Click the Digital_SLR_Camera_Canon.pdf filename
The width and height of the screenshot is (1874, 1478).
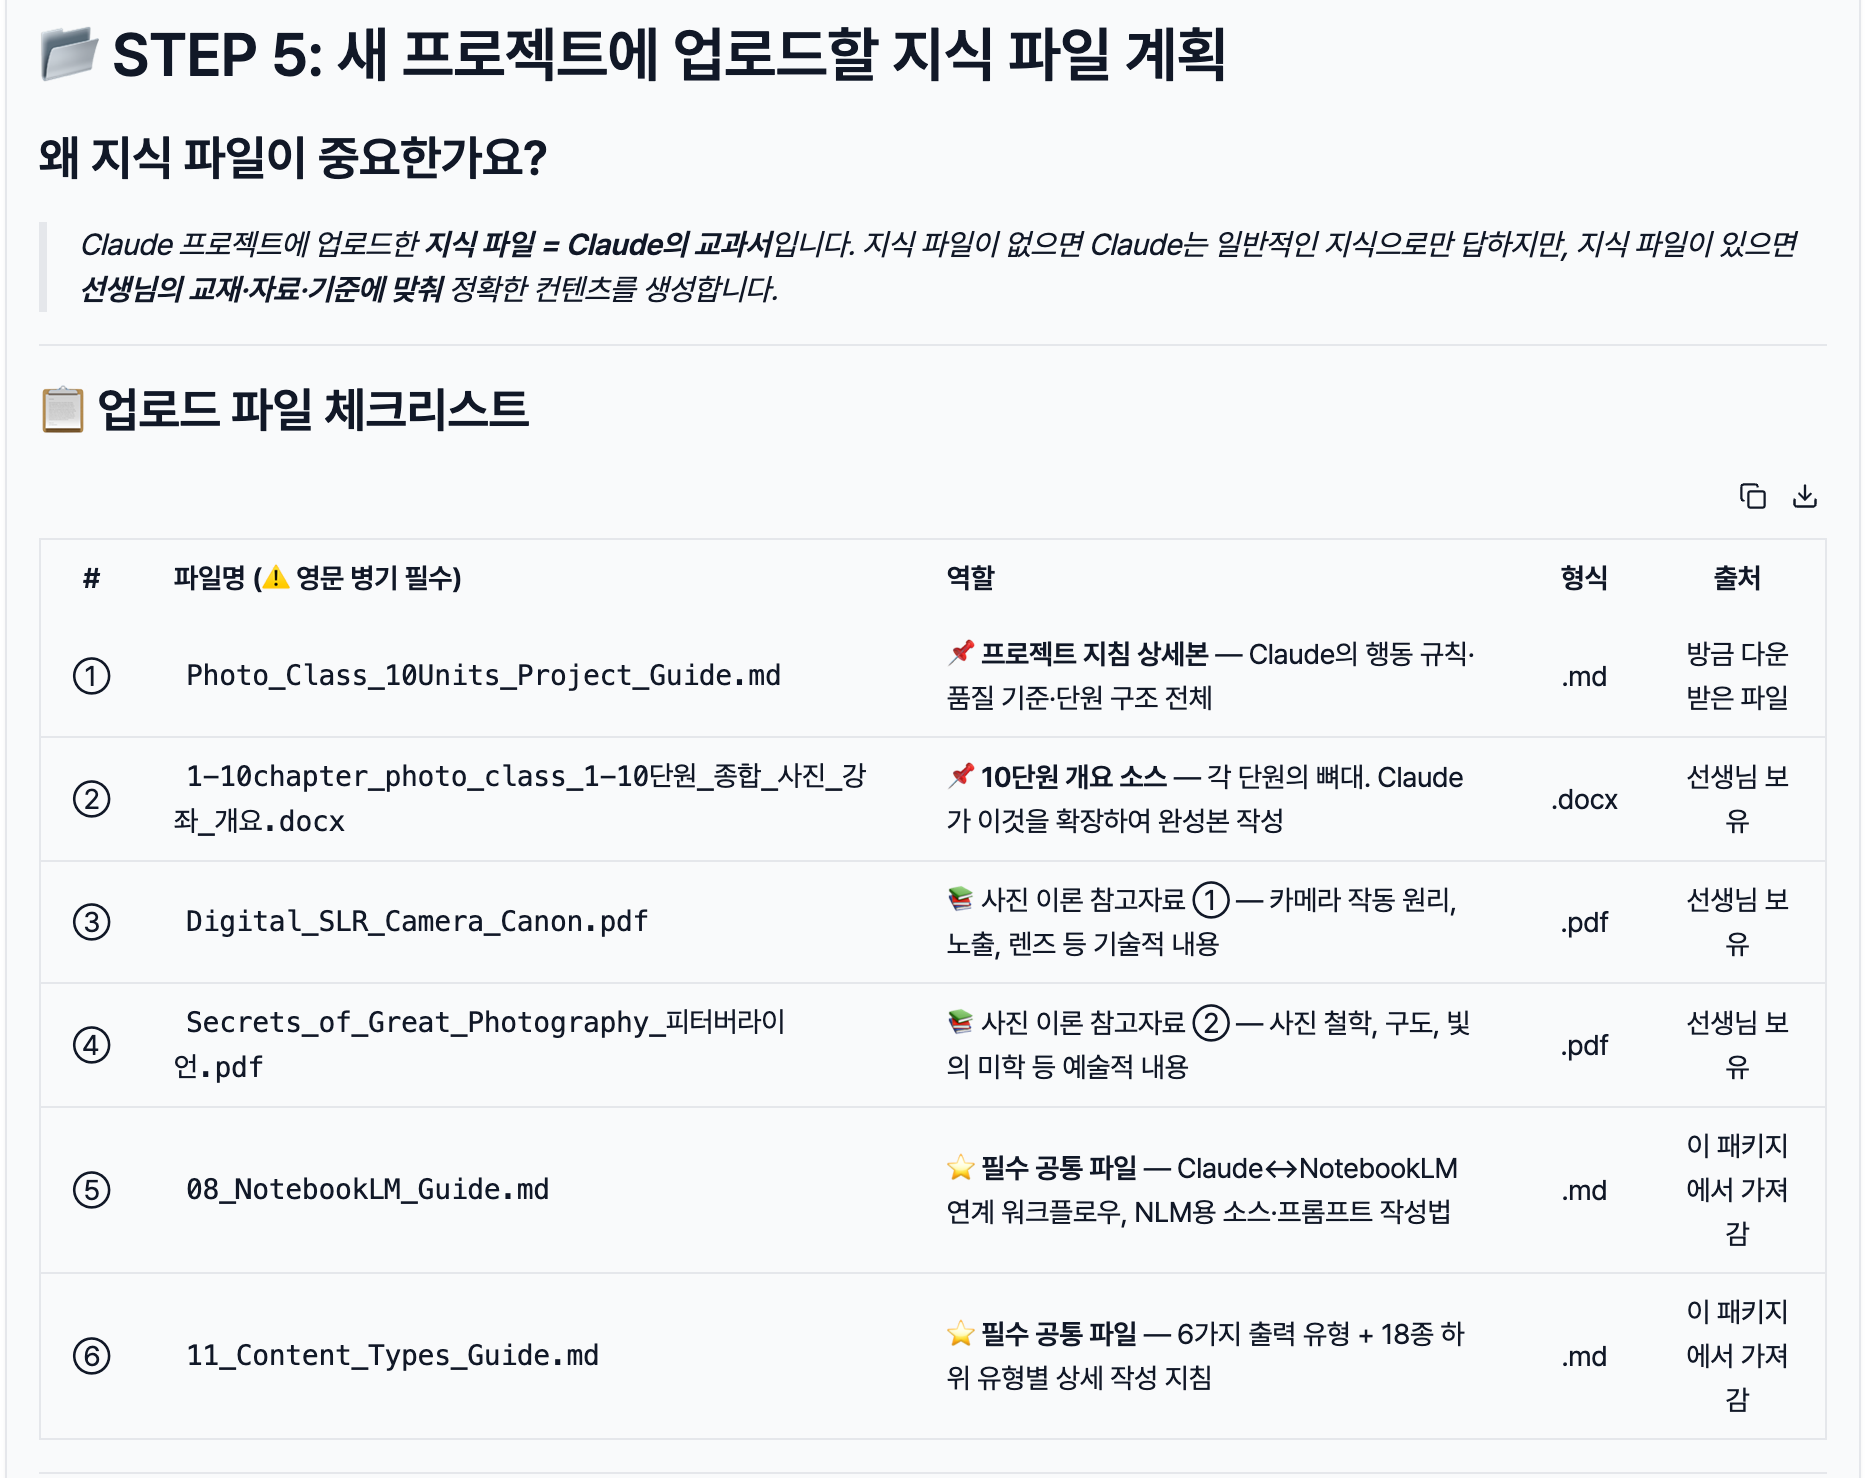tap(417, 922)
